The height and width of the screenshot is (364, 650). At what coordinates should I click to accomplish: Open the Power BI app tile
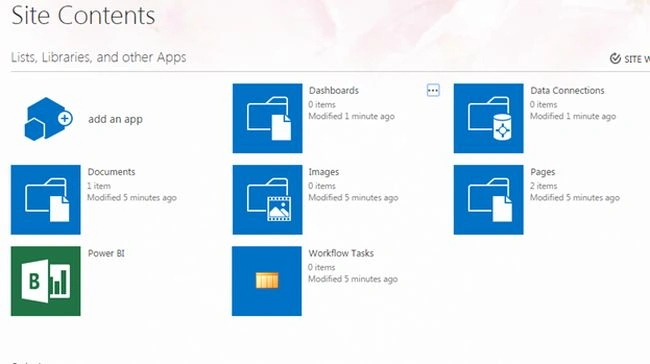point(46,281)
